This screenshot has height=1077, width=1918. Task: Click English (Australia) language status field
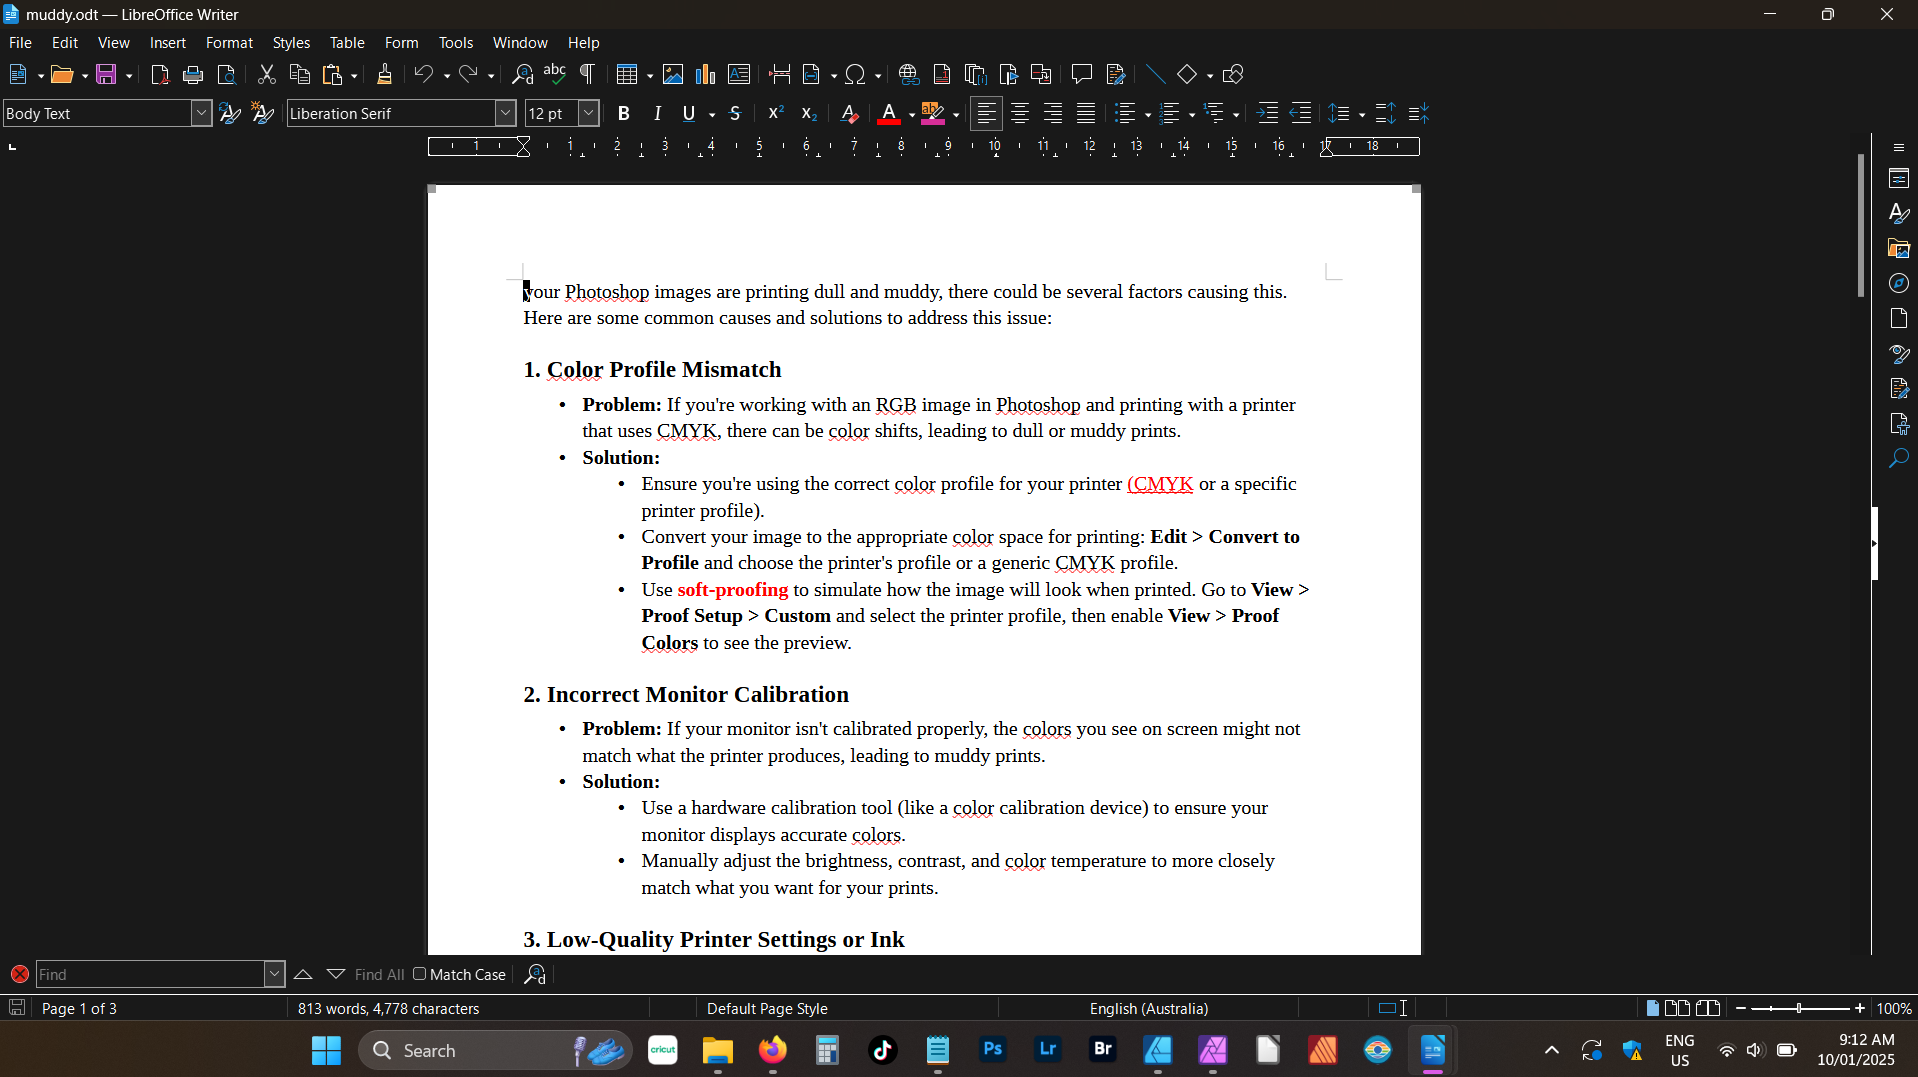click(1149, 1009)
